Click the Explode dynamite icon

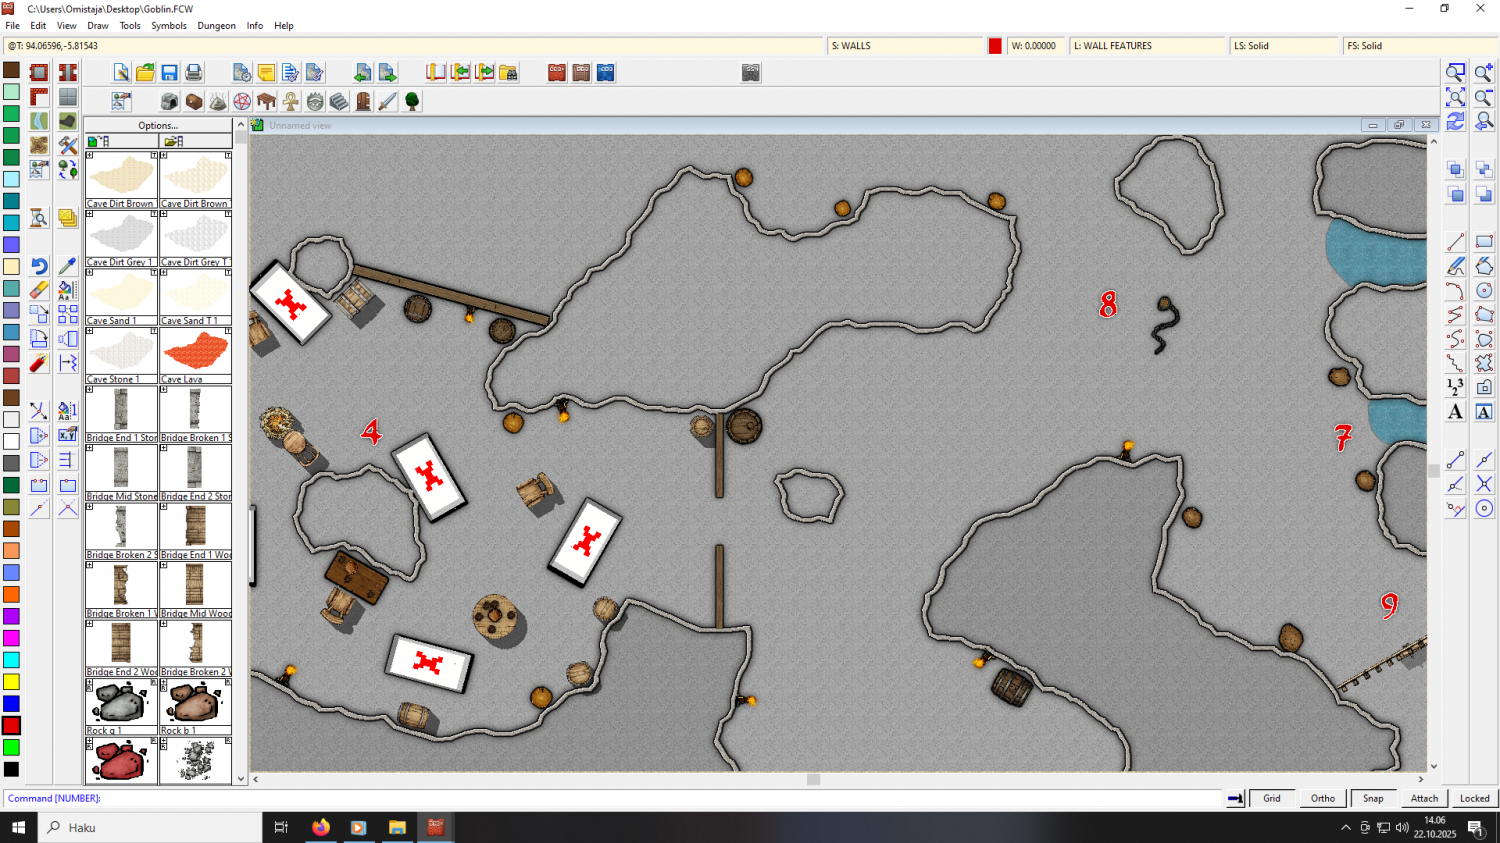click(39, 363)
